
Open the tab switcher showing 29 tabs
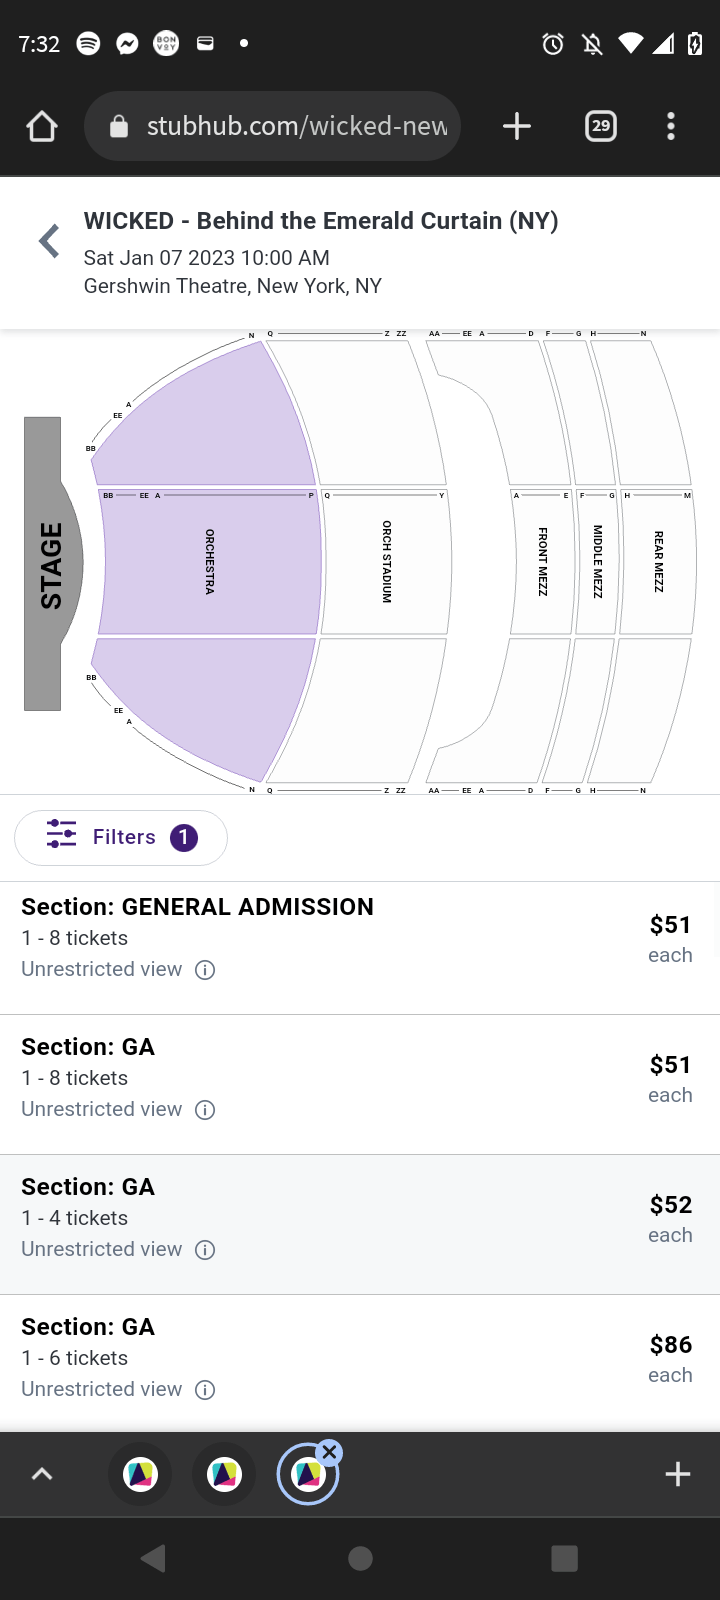600,126
